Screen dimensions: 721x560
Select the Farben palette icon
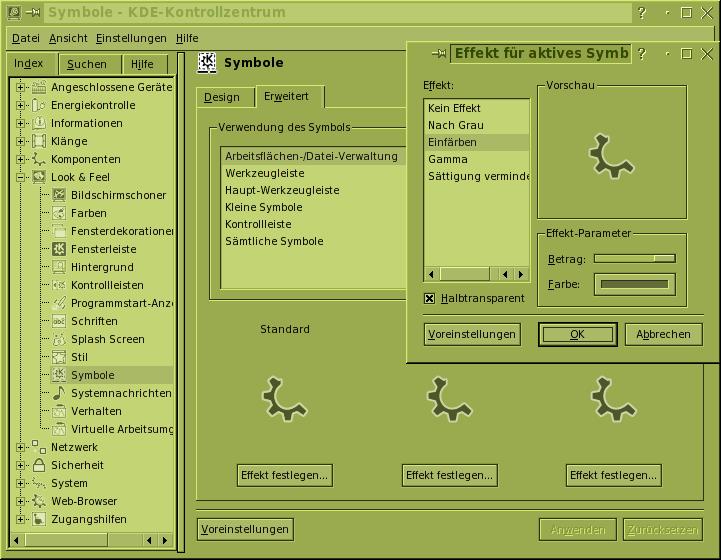pos(59,213)
